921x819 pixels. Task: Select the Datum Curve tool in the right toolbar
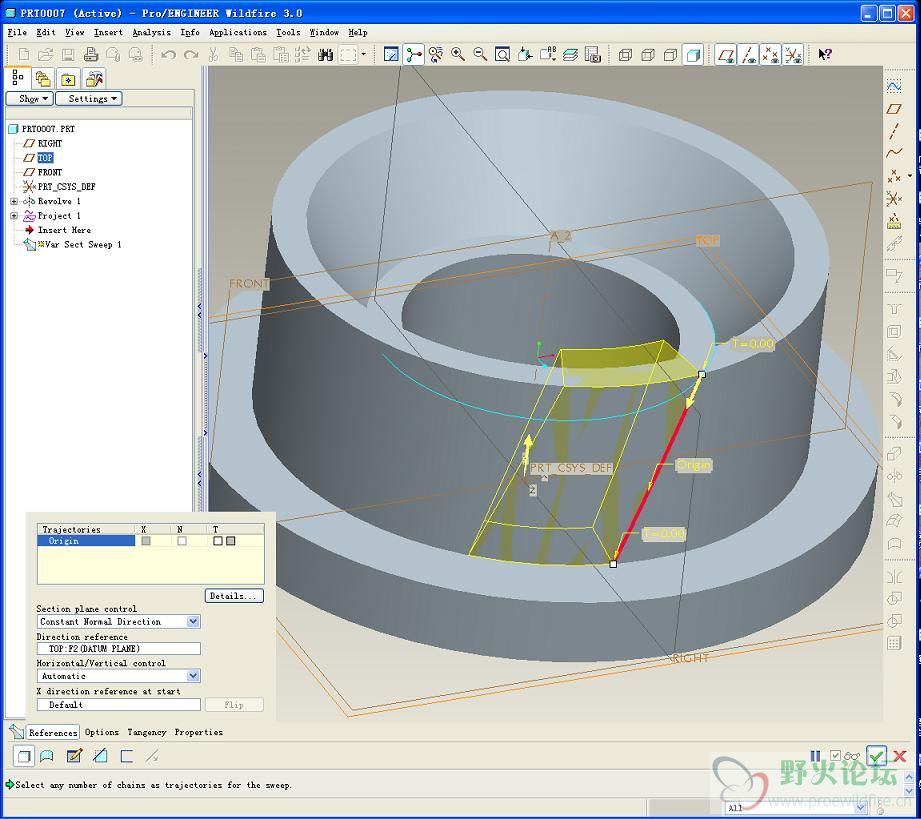[x=894, y=153]
